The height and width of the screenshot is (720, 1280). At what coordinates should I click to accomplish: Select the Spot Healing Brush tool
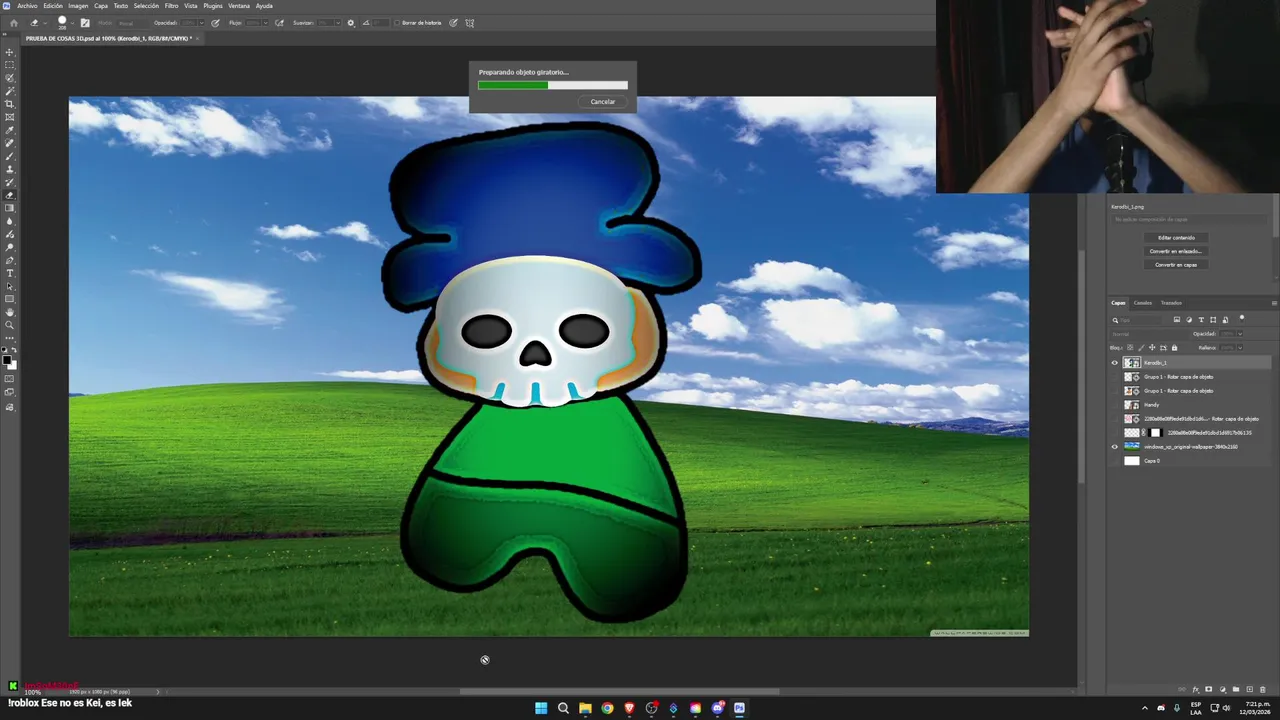(x=10, y=143)
